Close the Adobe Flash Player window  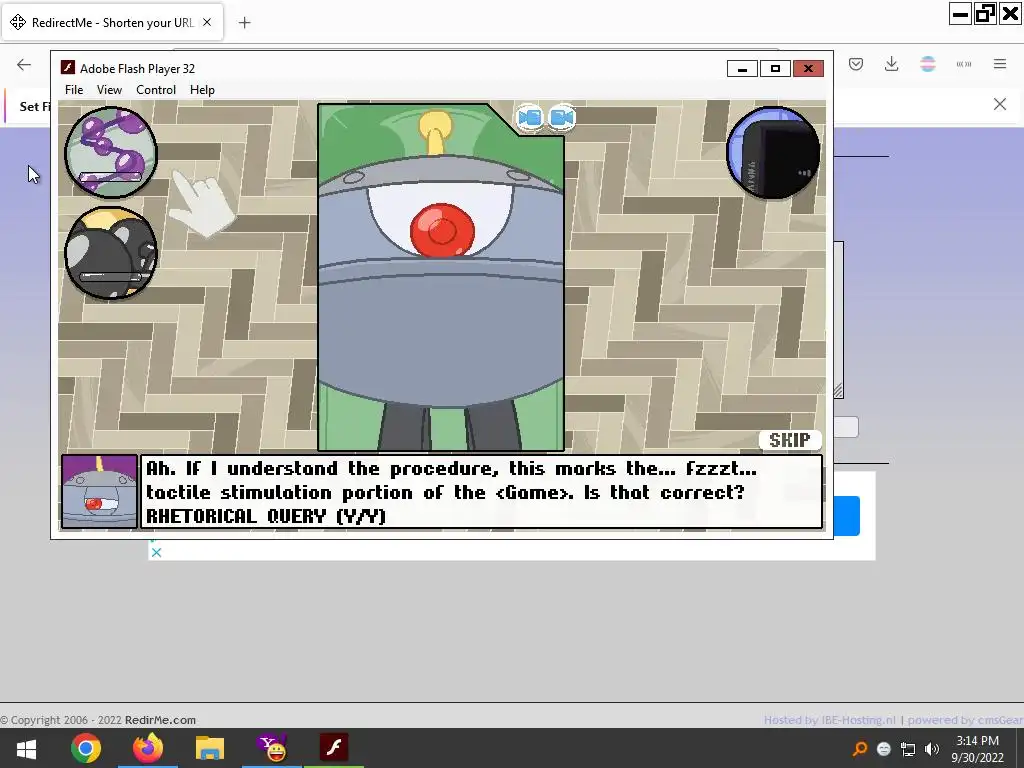tap(808, 69)
